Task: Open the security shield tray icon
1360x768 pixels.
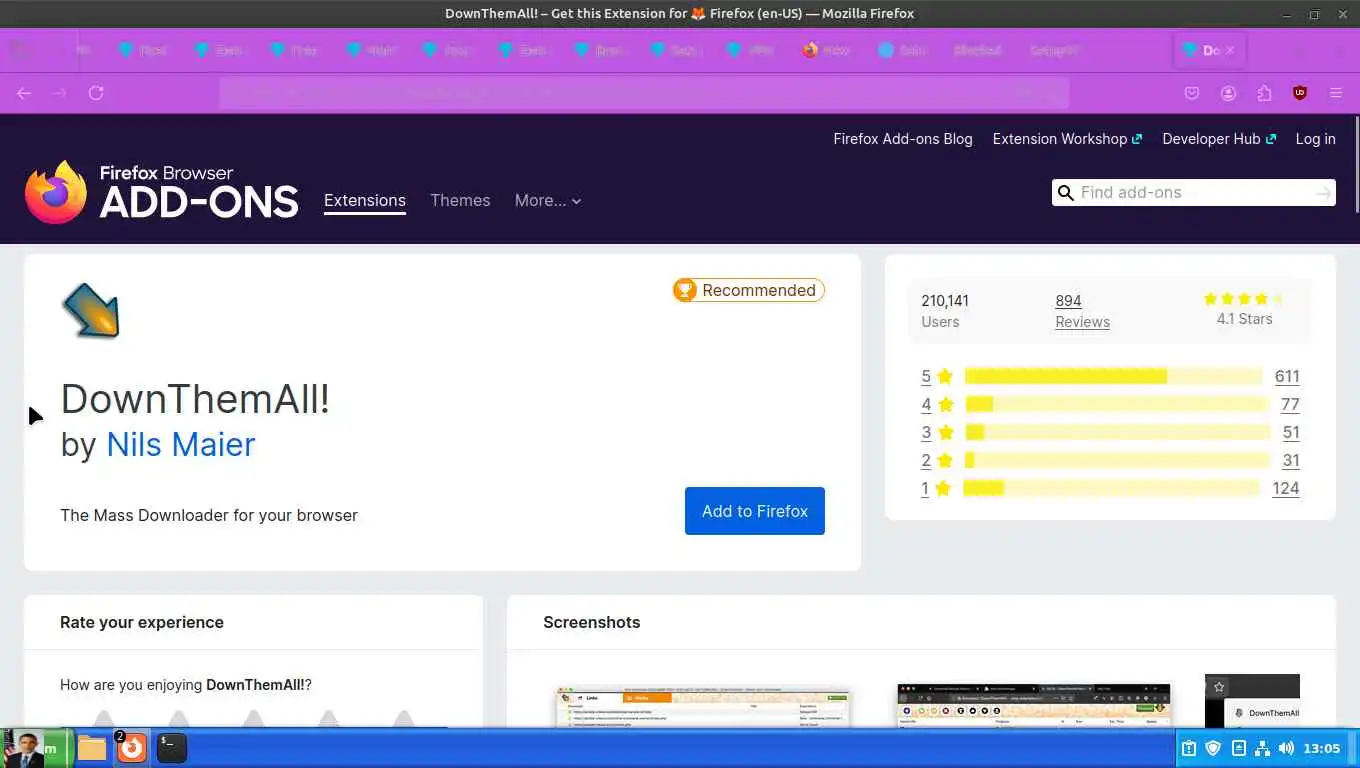Action: [1213, 748]
